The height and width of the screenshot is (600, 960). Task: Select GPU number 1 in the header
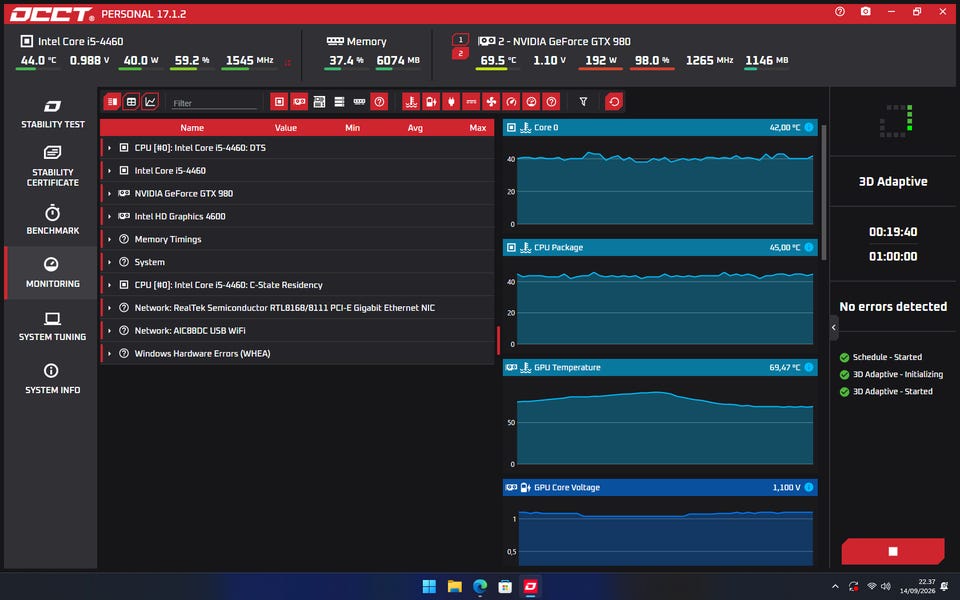[x=460, y=40]
